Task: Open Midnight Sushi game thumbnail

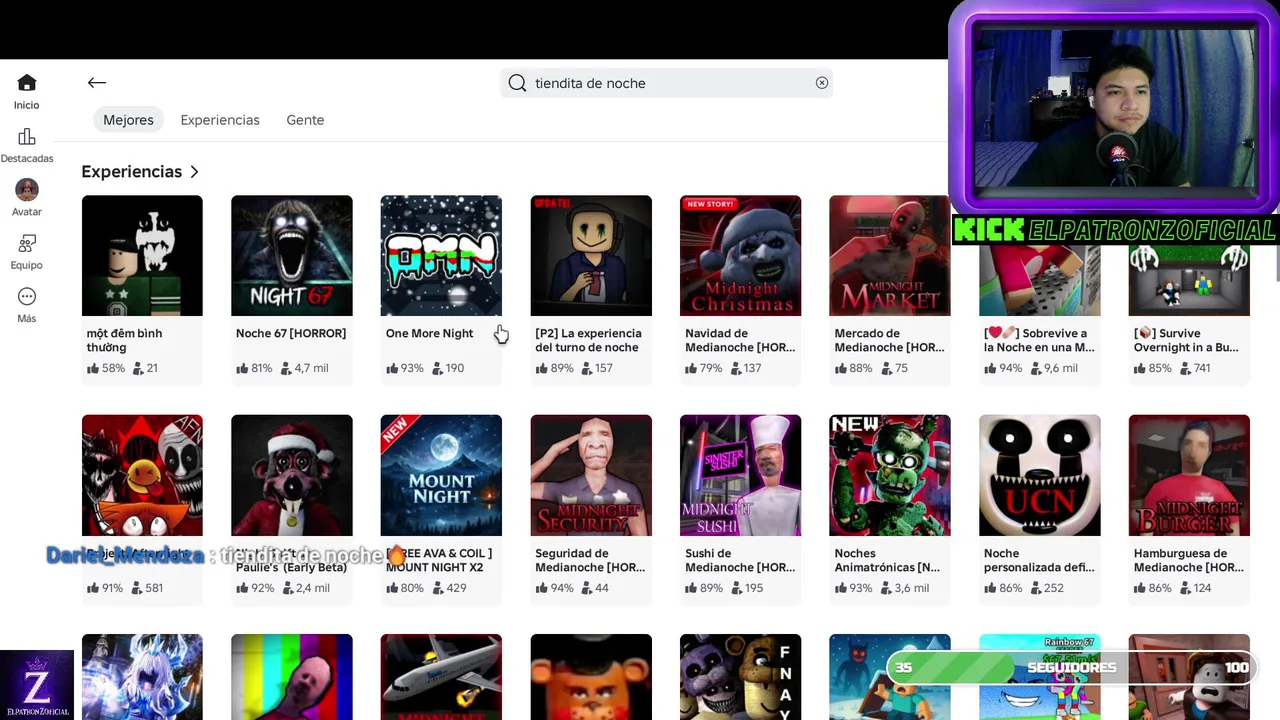Action: click(740, 475)
